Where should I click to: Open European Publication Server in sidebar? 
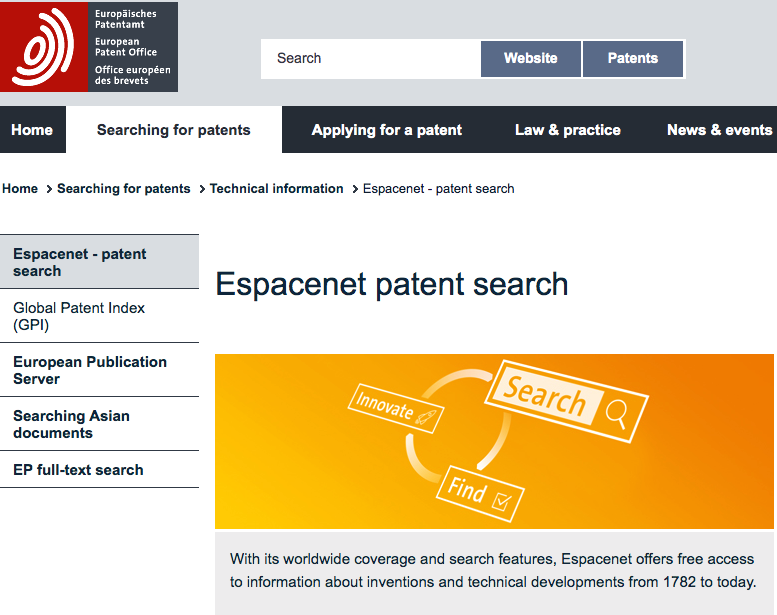click(x=90, y=370)
